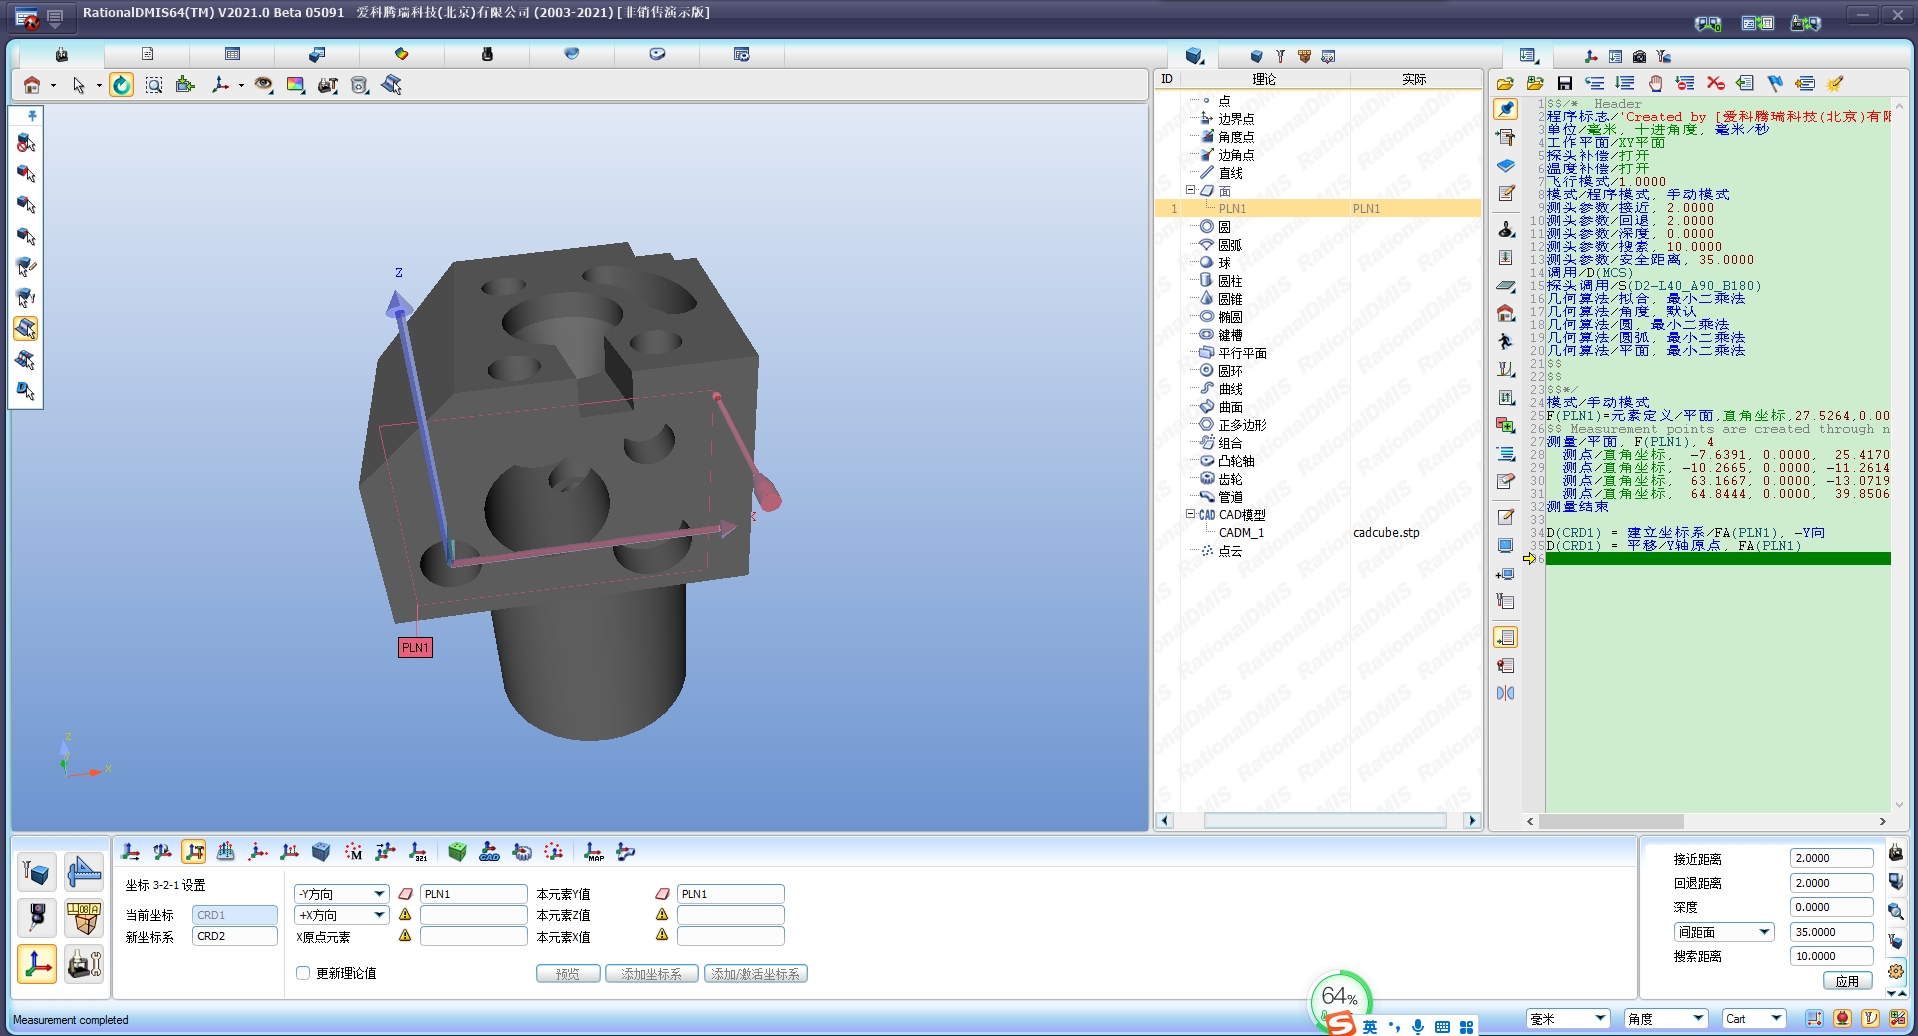Open the home view dropdown arrow

tap(53, 86)
